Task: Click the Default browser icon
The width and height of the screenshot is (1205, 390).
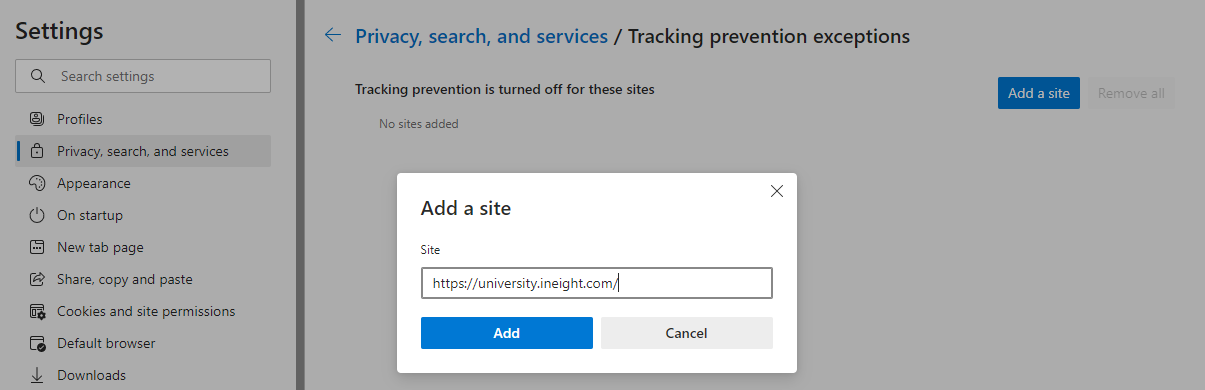Action: 37,343
